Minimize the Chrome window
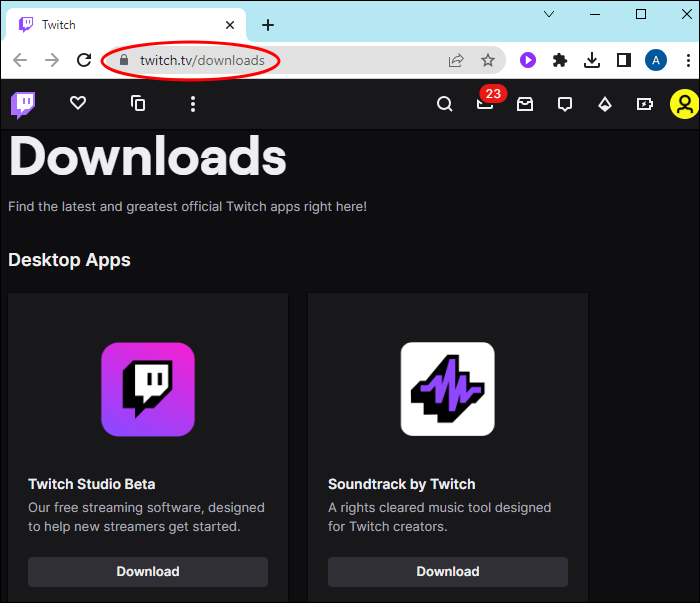Image resolution: width=700 pixels, height=603 pixels. click(x=595, y=14)
